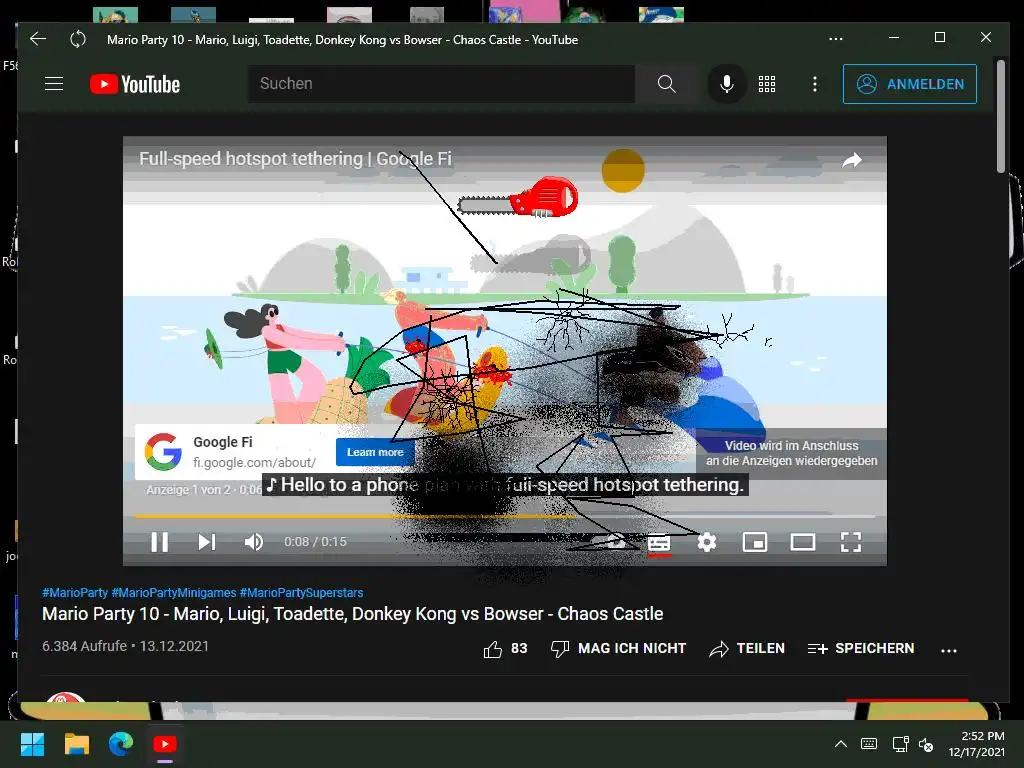Viewport: 1024px width, 768px height.
Task: Launch Microsoft Edge from taskbar
Action: click(121, 744)
